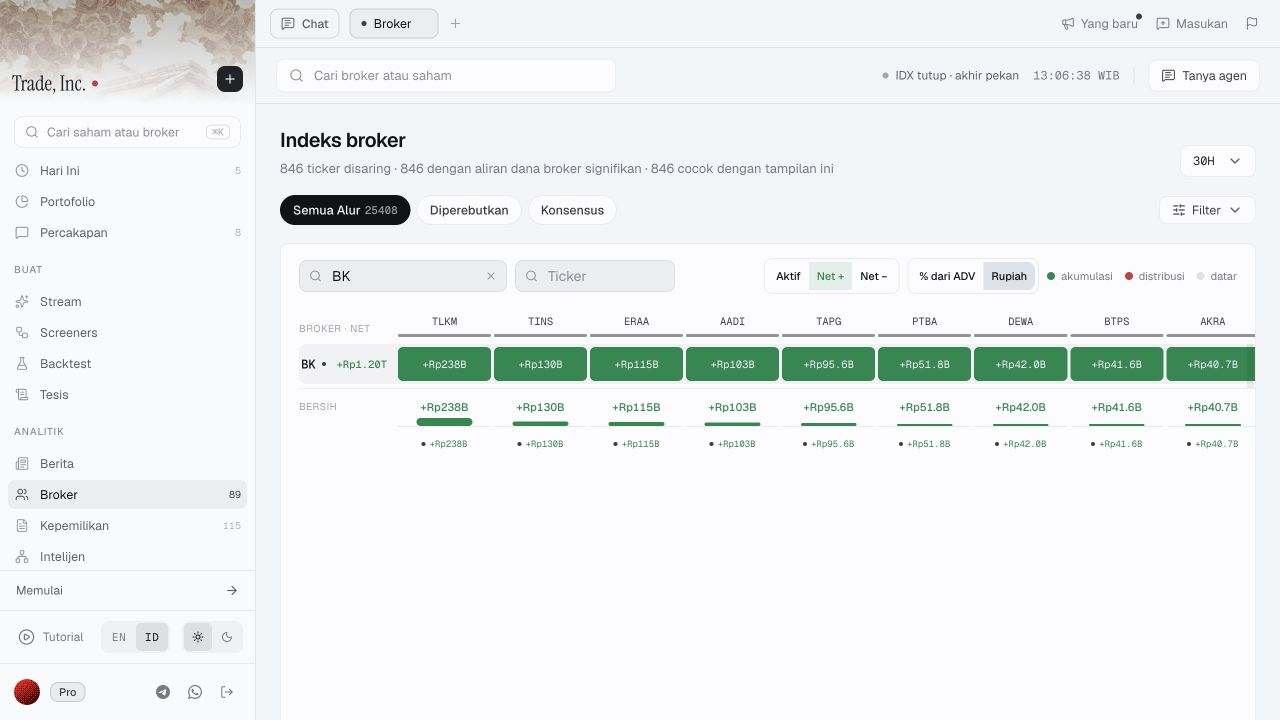Select the Semua Alur tab

[345, 210]
